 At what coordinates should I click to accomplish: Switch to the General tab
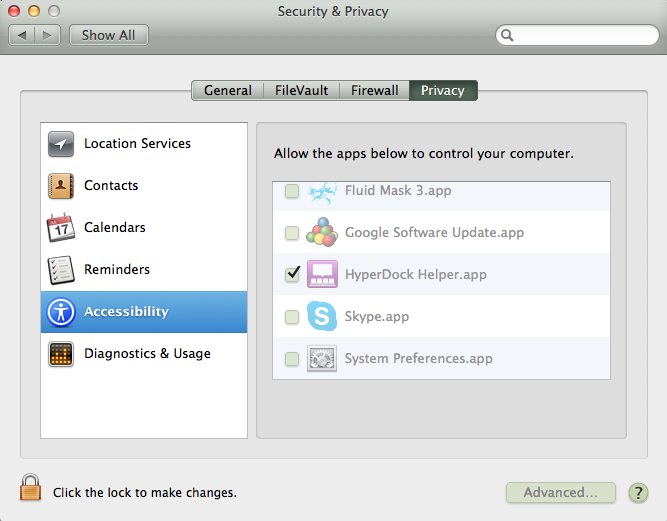[228, 90]
